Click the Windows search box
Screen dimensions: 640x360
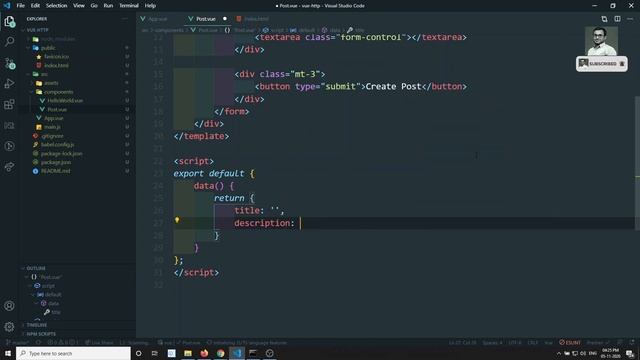[73, 353]
